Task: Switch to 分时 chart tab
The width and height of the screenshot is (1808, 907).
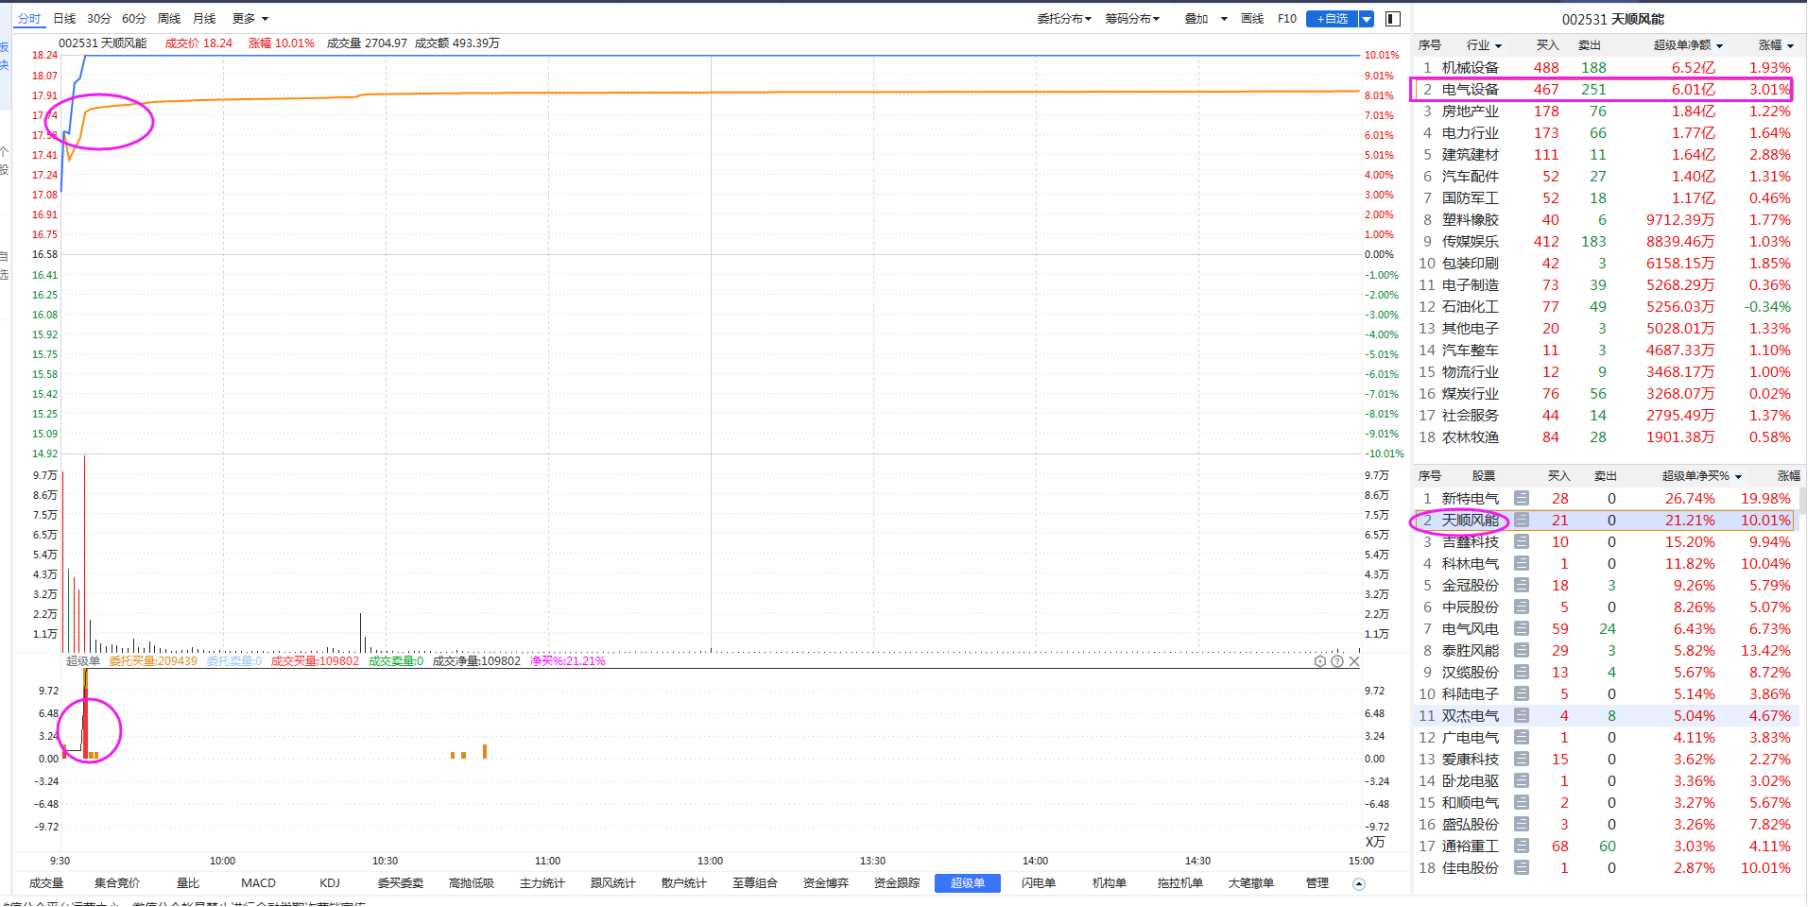Action: point(30,18)
